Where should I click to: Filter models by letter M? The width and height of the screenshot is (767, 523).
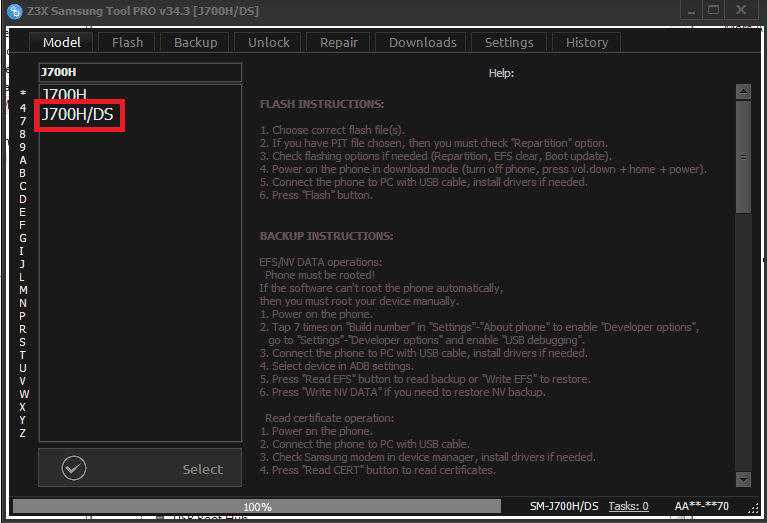(23, 290)
